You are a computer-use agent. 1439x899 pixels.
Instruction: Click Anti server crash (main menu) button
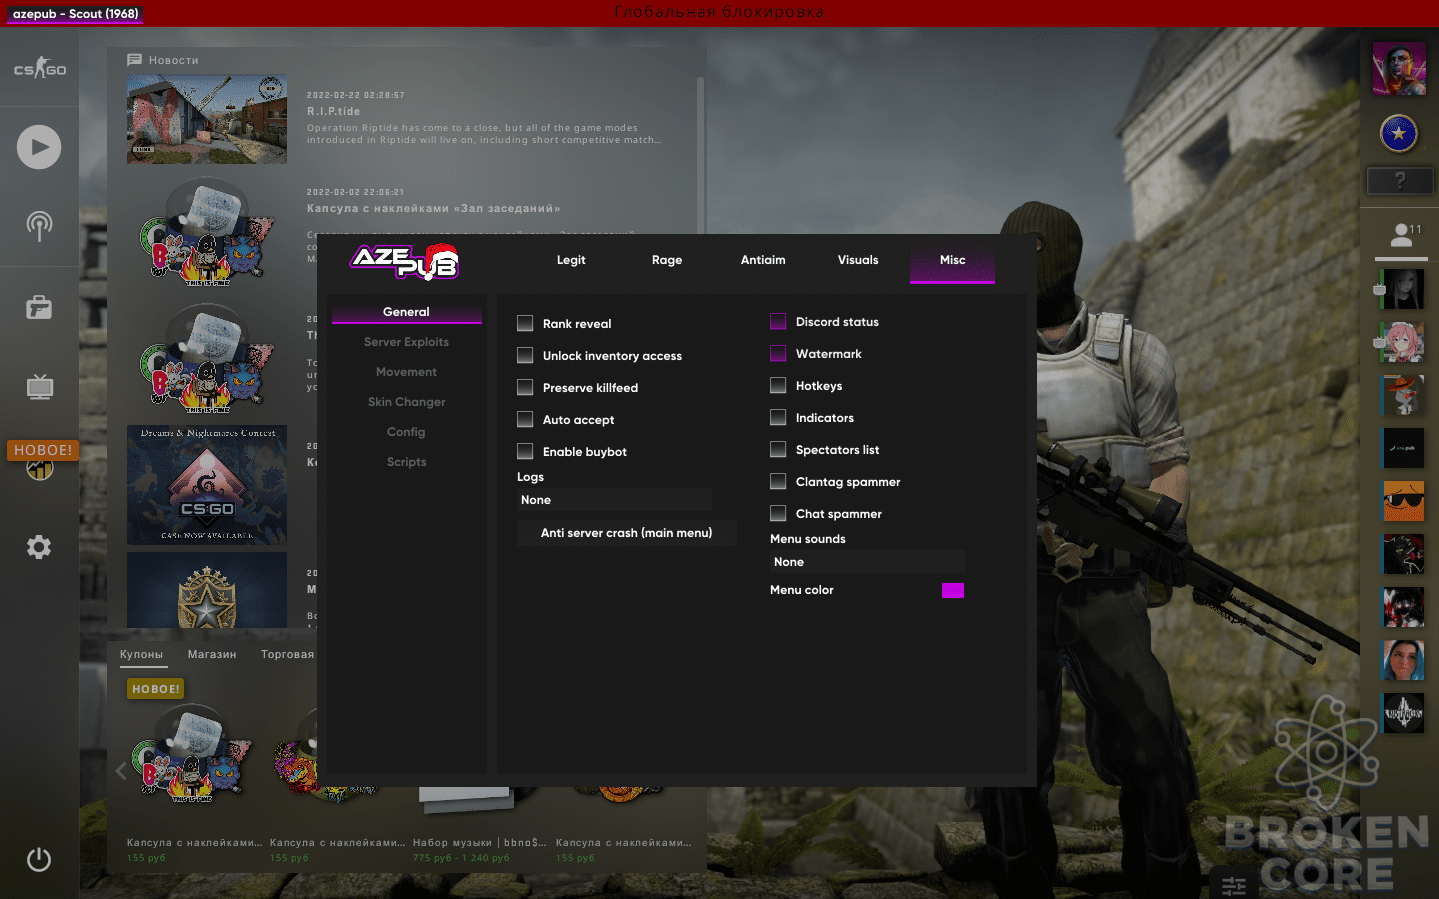click(627, 533)
